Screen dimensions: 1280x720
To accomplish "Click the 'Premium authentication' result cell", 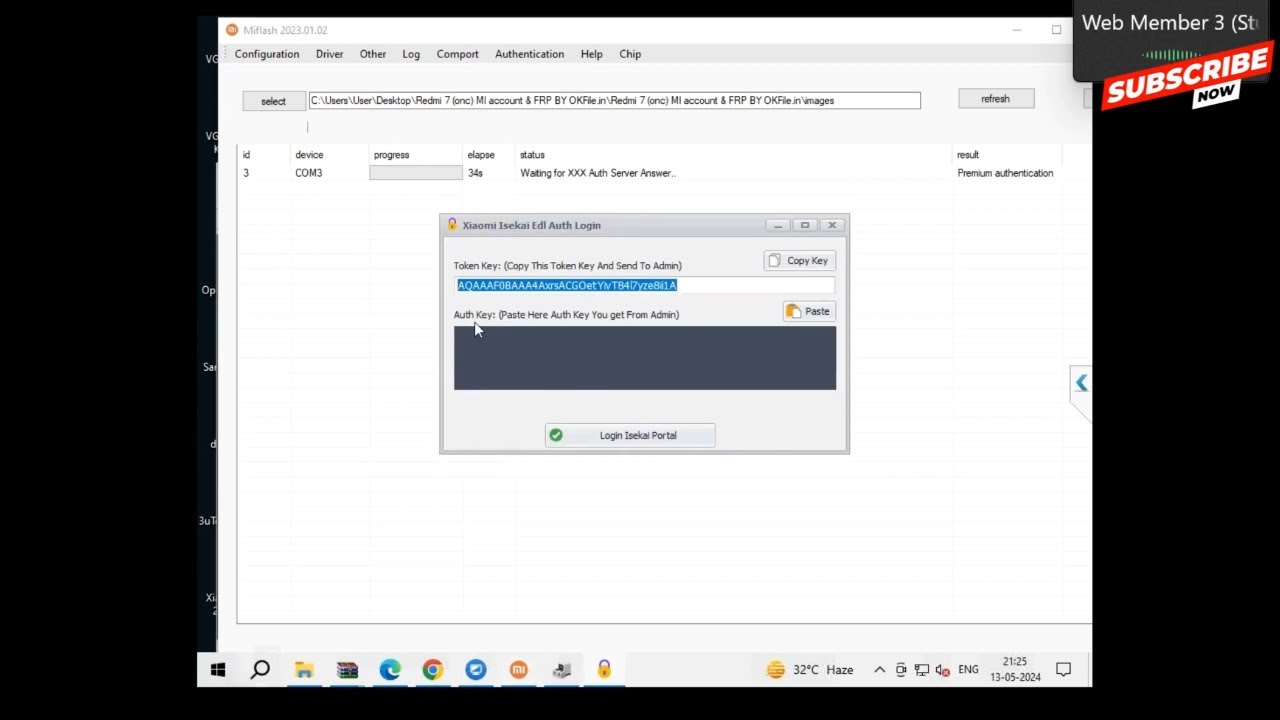I will (1005, 173).
